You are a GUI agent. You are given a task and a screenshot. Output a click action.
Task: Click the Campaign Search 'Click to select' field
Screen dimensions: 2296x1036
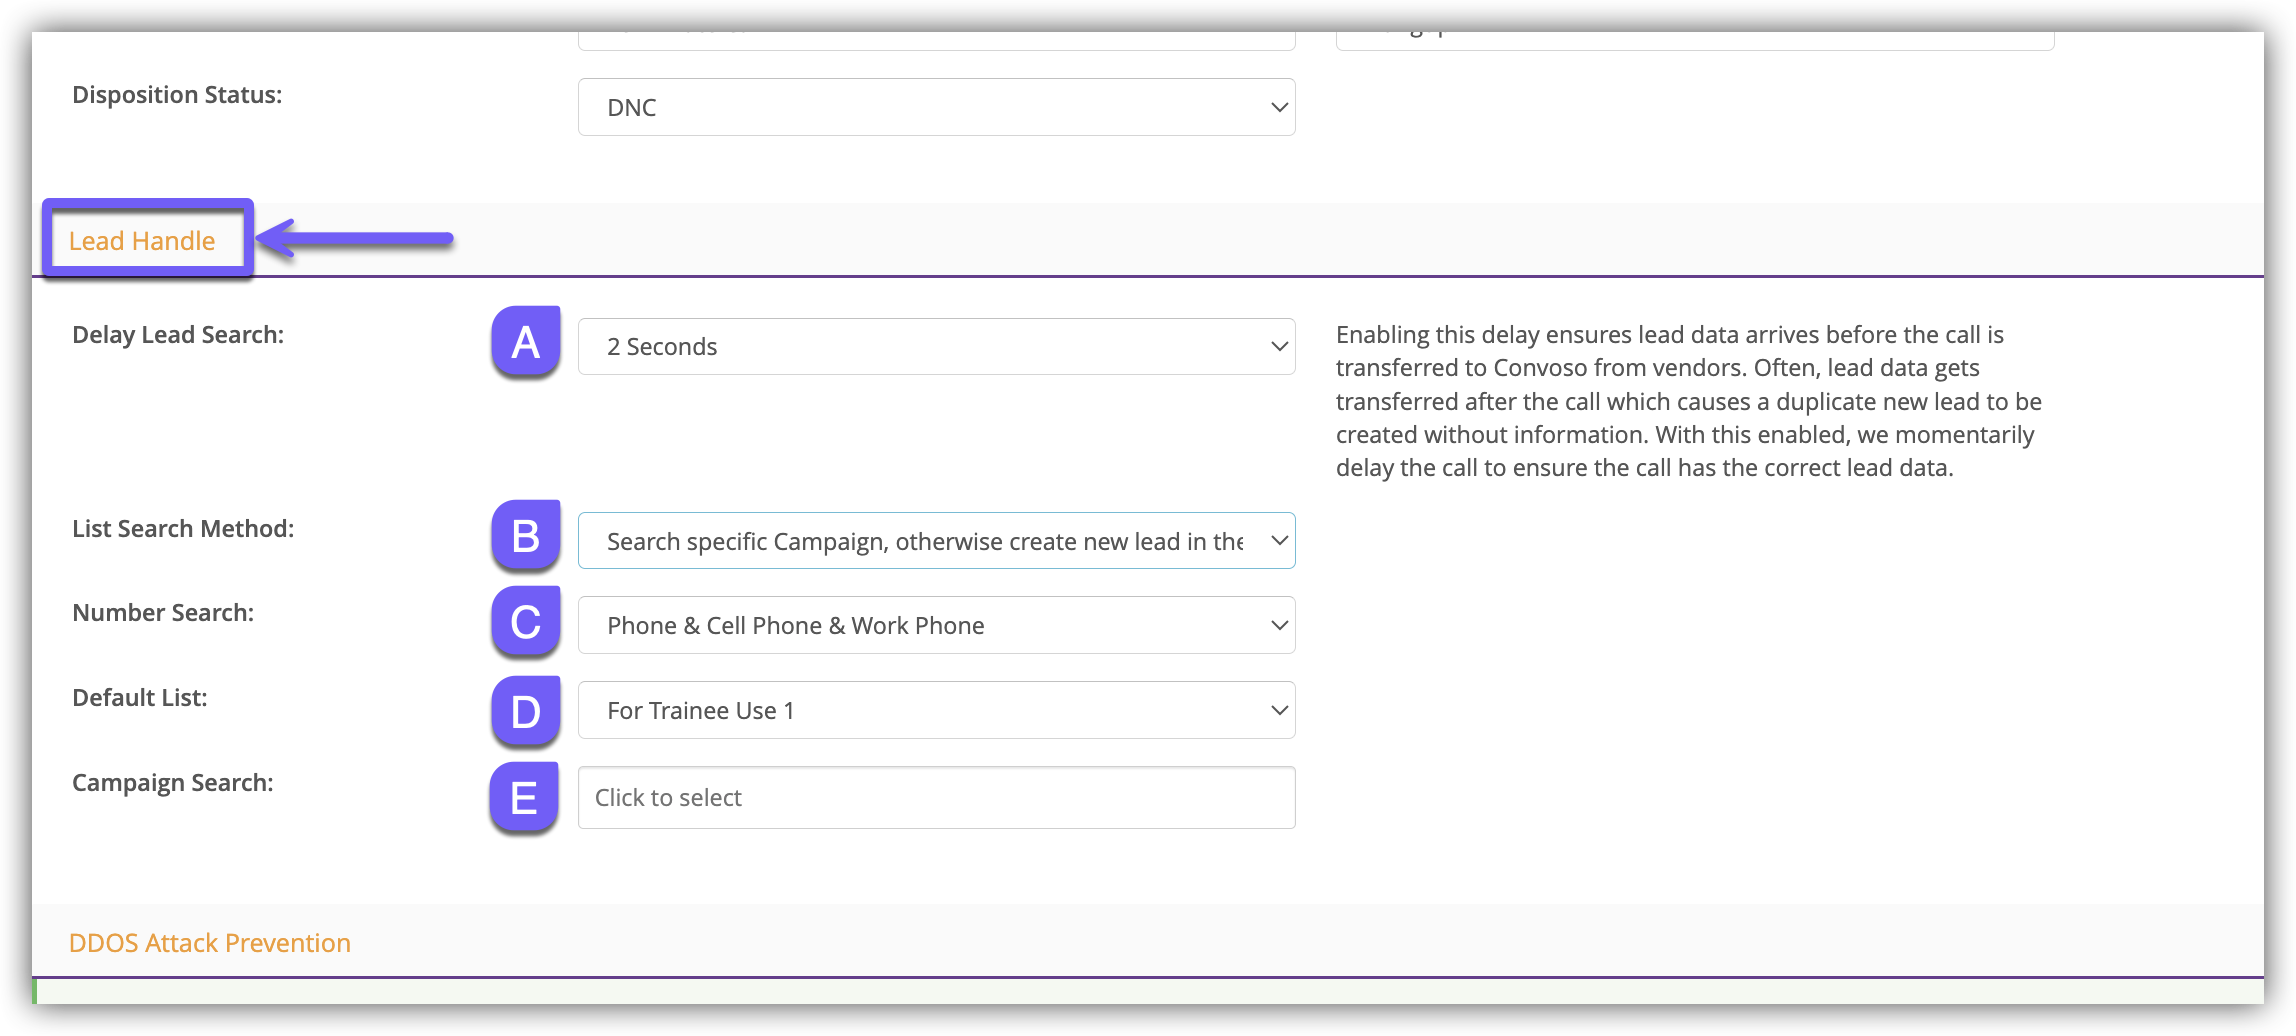(936, 798)
